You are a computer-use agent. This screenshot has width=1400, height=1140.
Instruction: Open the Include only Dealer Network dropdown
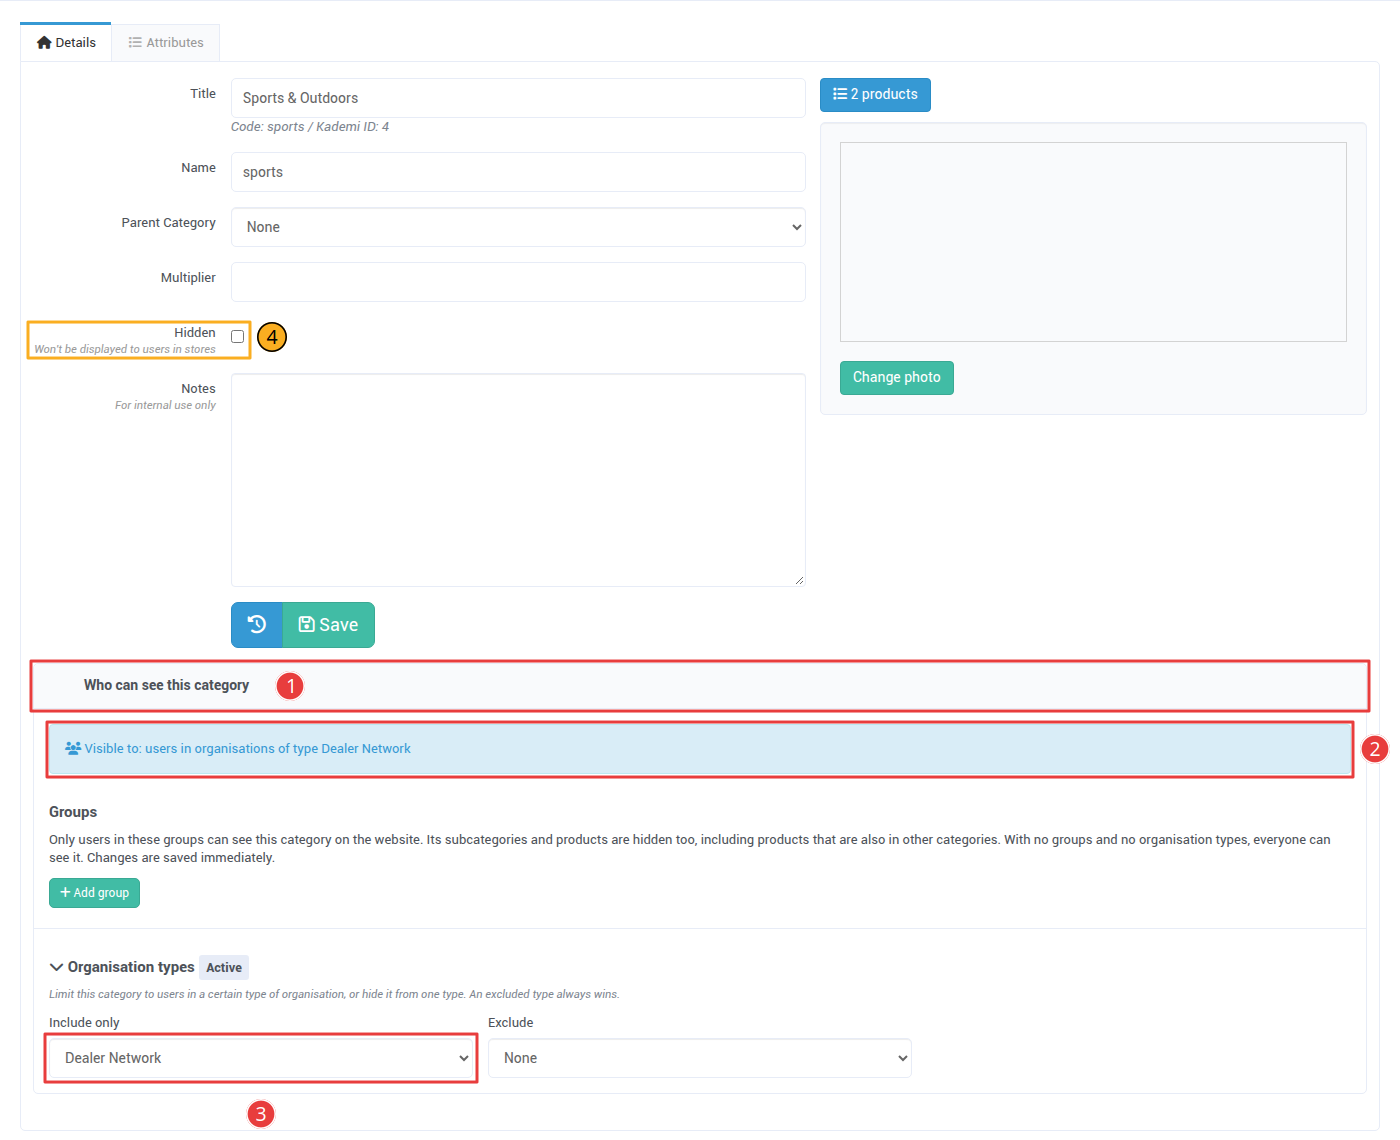261,1058
